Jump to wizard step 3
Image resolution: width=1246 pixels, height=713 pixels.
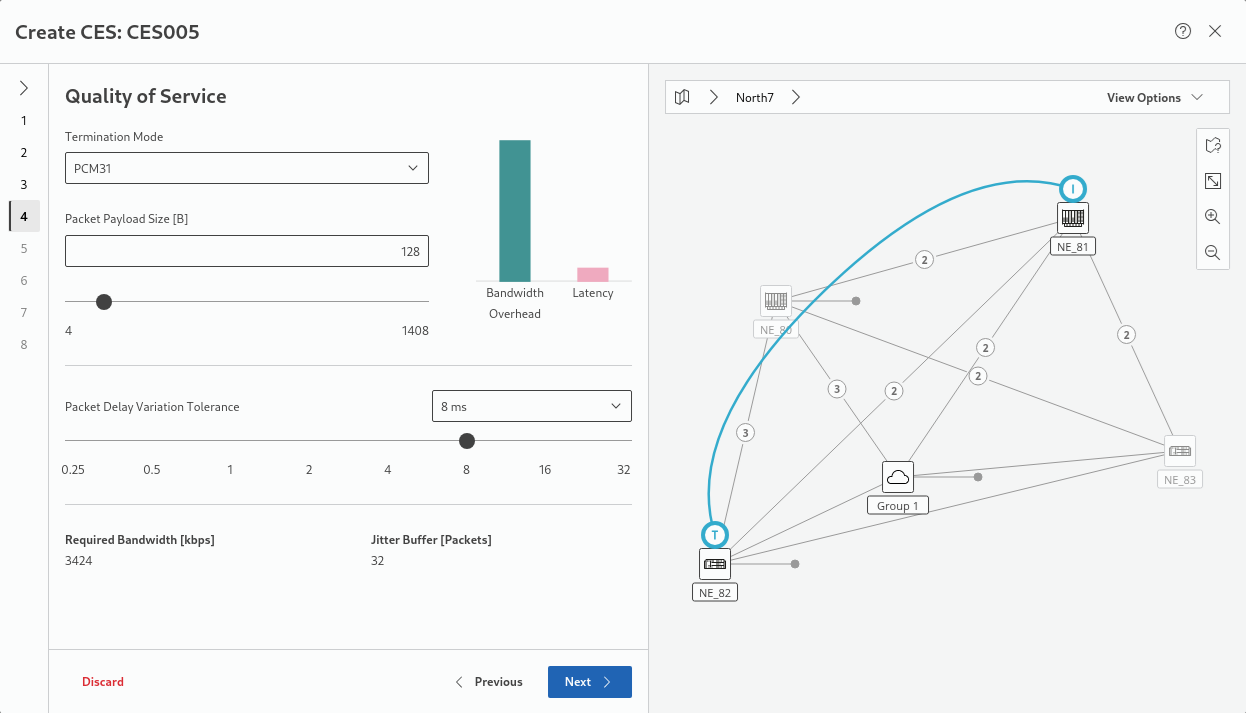click(x=24, y=185)
